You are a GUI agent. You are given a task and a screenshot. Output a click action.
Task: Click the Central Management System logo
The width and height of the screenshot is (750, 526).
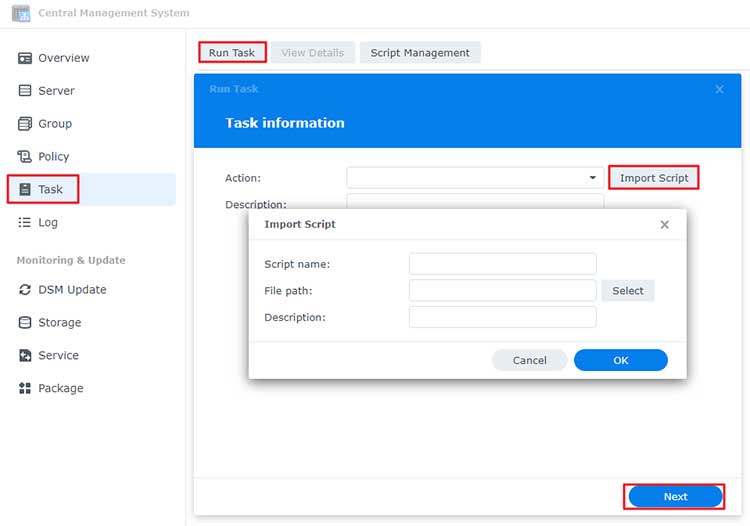pyautogui.click(x=20, y=13)
